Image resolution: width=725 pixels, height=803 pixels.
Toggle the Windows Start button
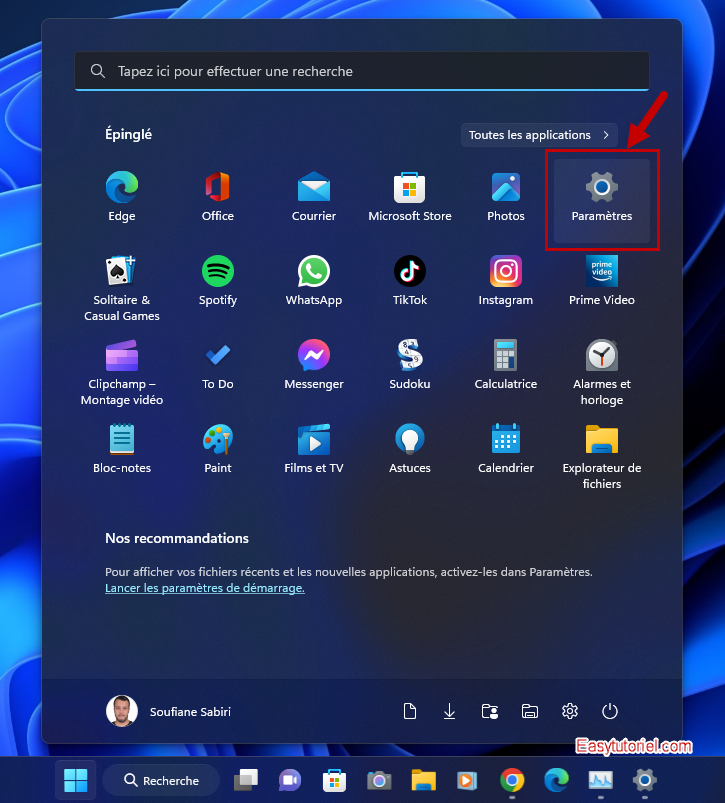pos(76,780)
